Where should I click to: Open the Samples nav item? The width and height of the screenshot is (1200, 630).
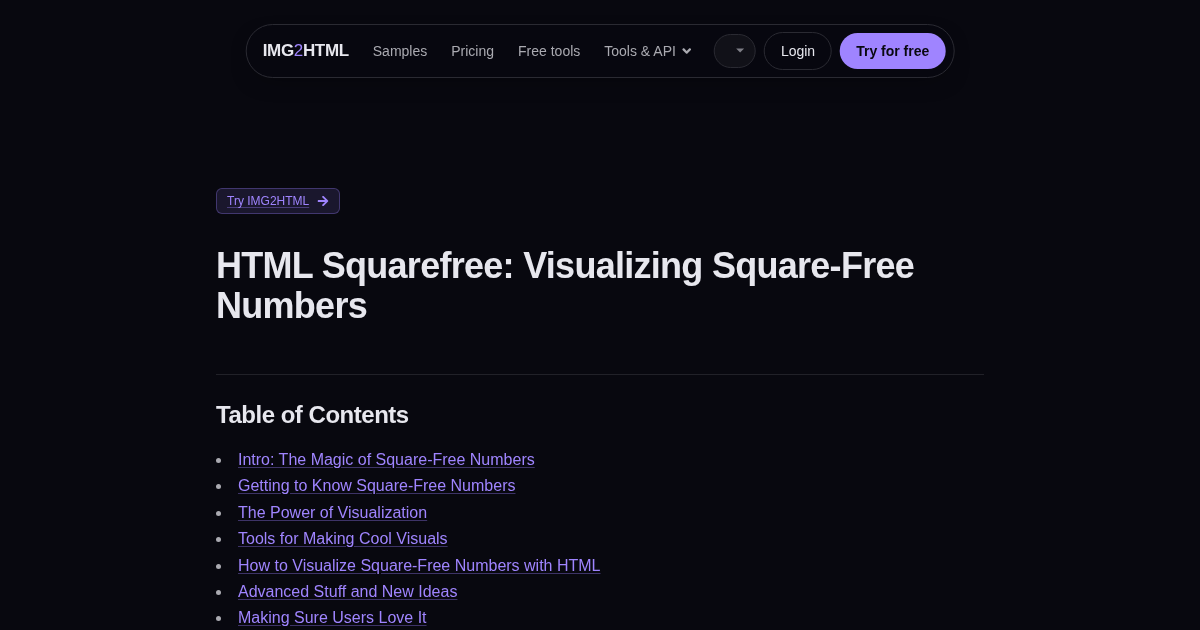coord(400,51)
